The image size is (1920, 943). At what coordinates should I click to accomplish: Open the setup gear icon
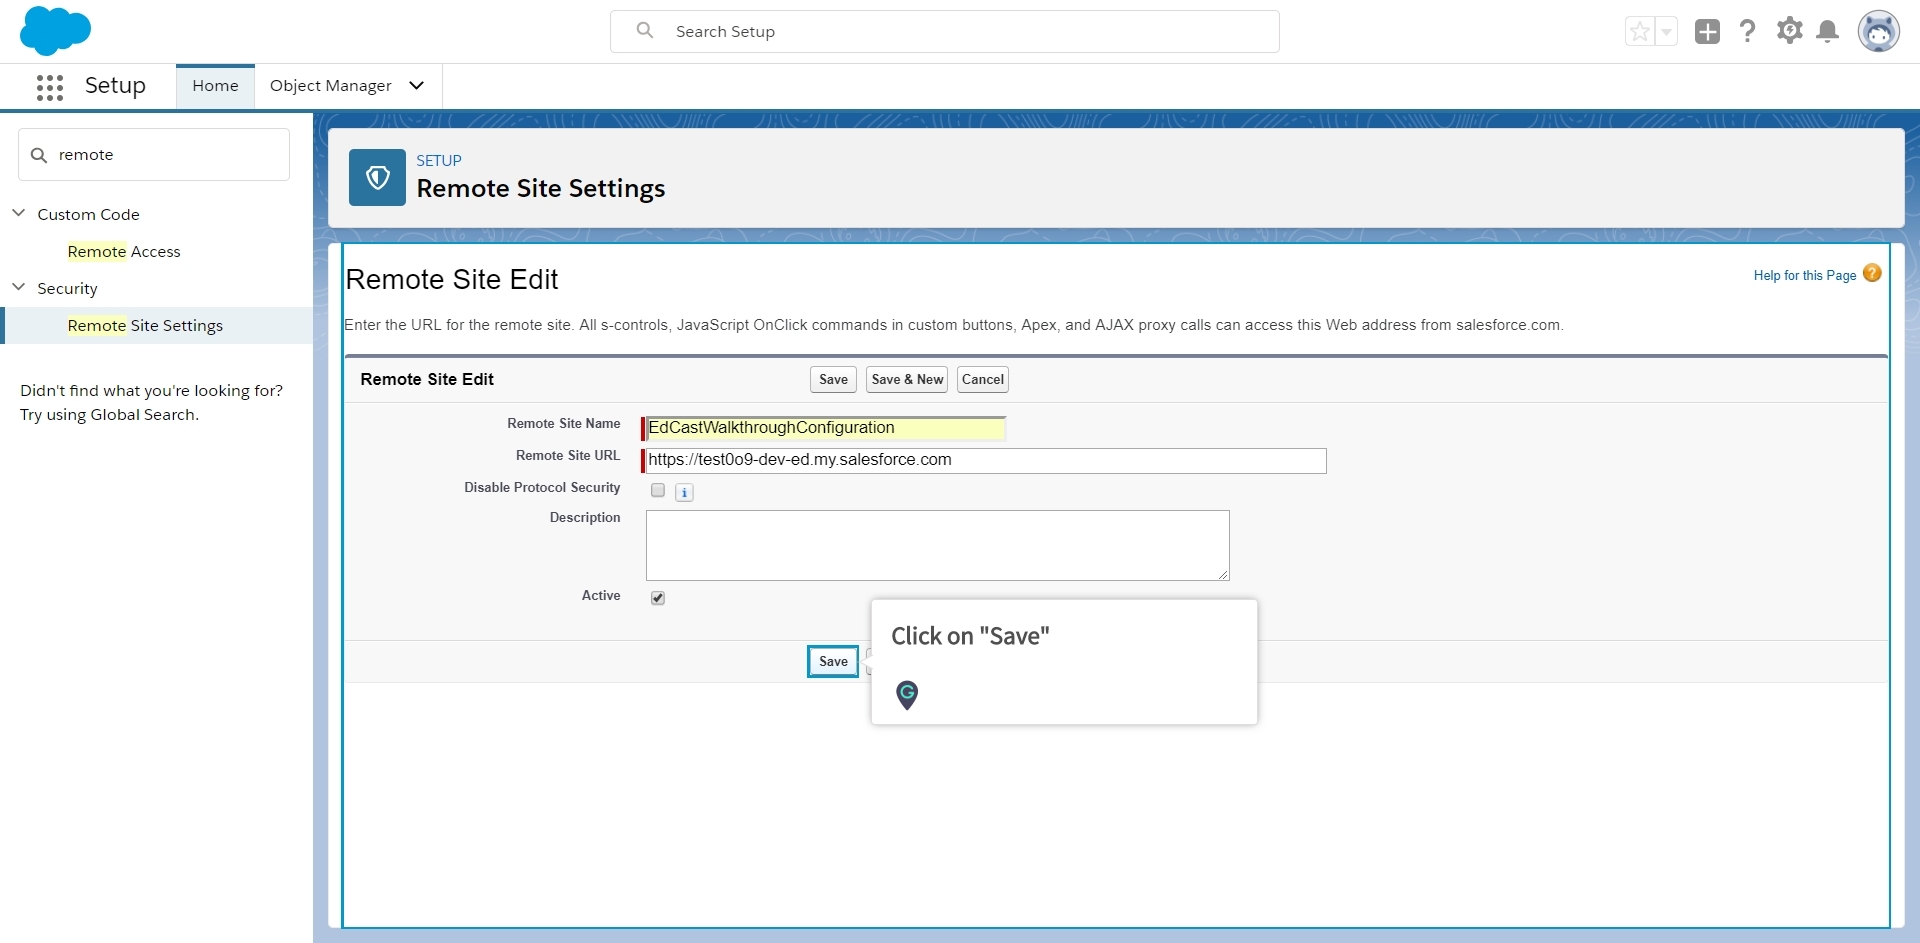(x=1790, y=31)
